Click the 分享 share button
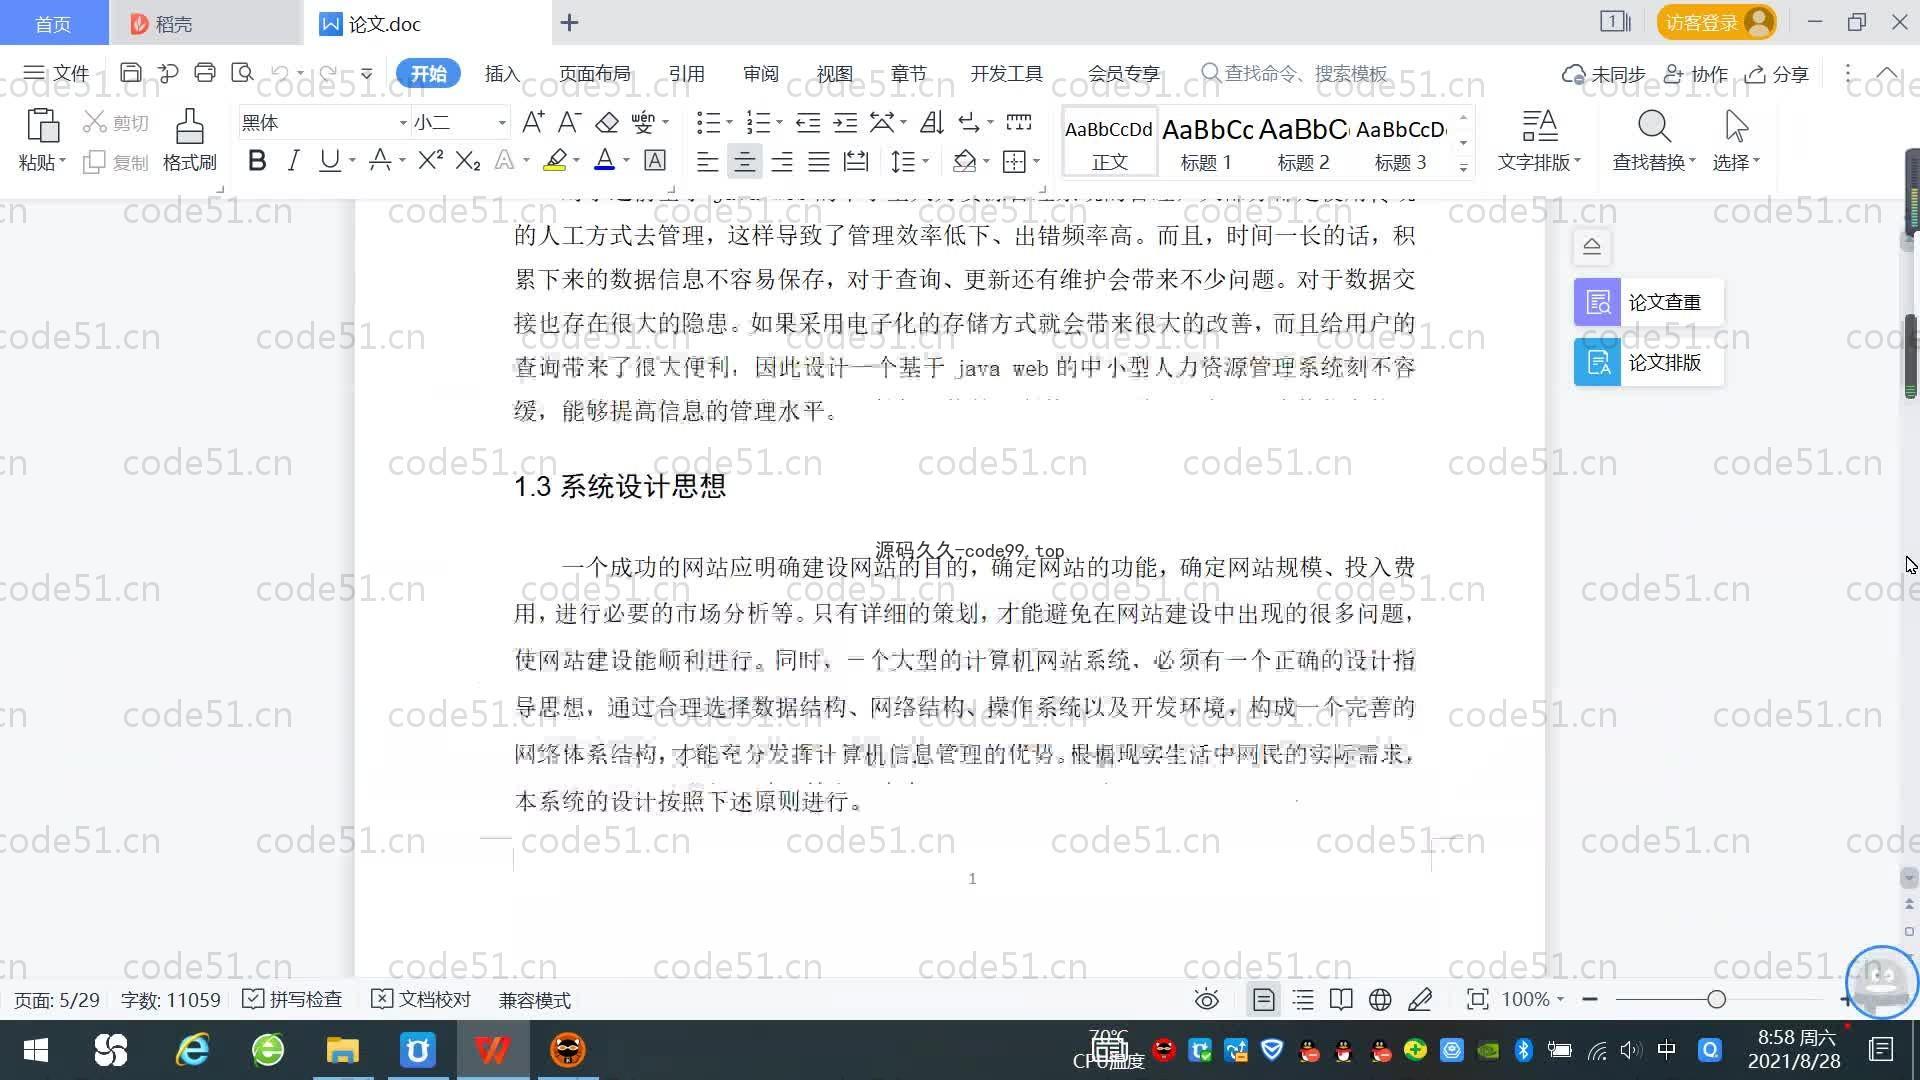 (x=1777, y=74)
